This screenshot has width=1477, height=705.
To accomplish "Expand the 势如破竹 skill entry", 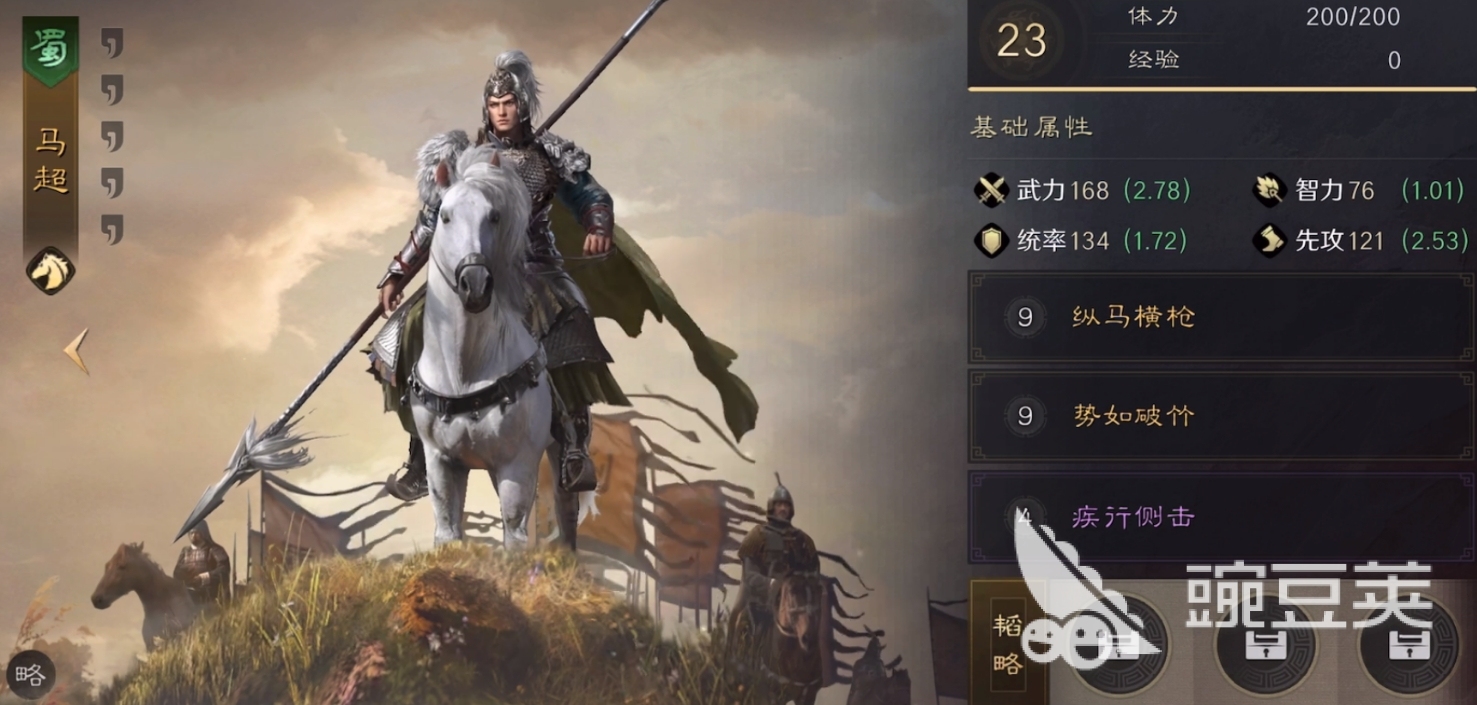I will (1222, 416).
